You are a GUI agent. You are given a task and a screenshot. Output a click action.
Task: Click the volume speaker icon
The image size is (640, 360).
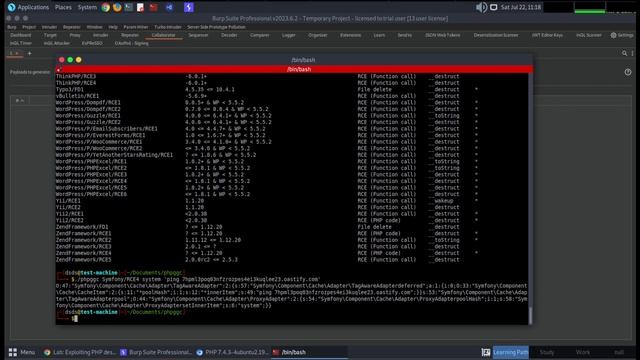481,7
